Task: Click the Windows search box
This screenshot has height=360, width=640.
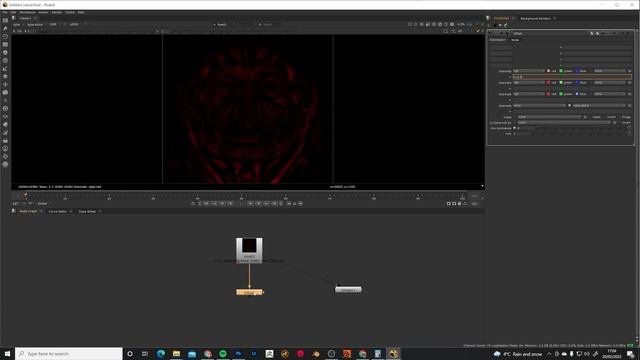Action: coord(69,353)
